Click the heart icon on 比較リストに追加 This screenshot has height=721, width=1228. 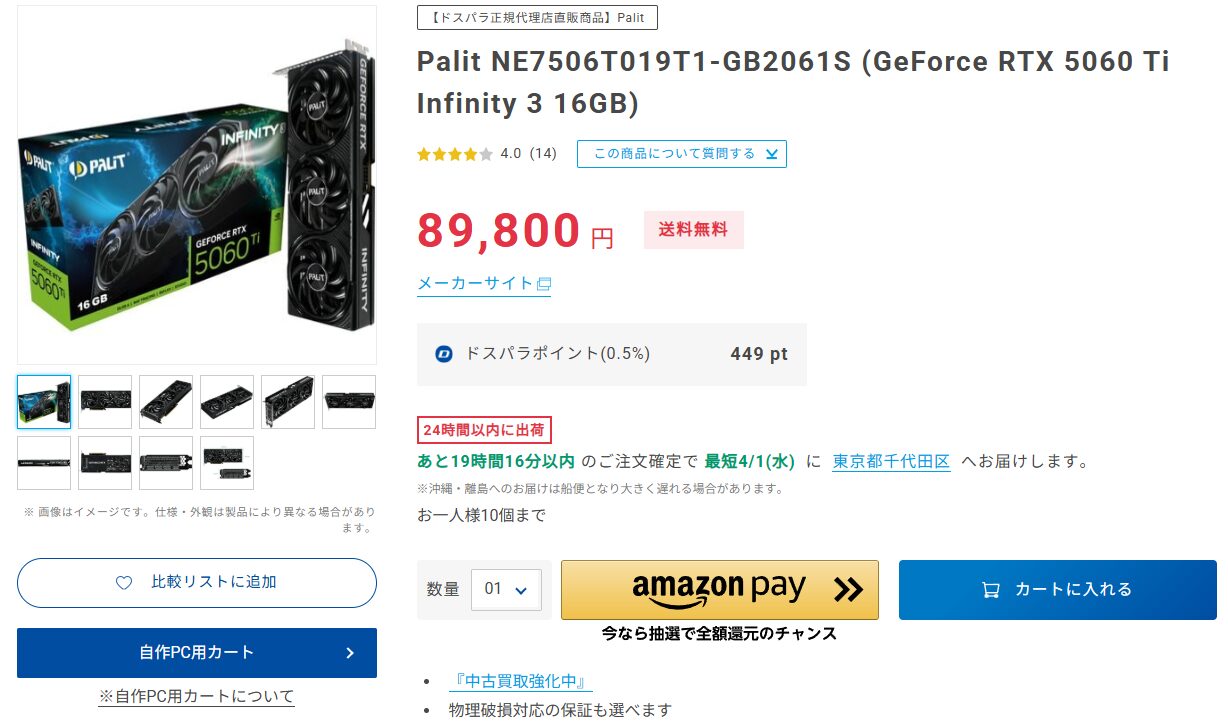124,583
